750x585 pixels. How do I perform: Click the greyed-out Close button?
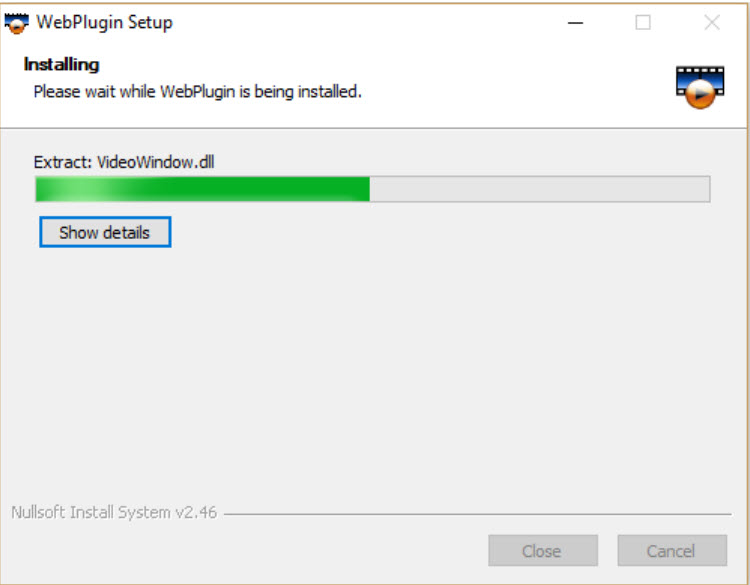542,551
